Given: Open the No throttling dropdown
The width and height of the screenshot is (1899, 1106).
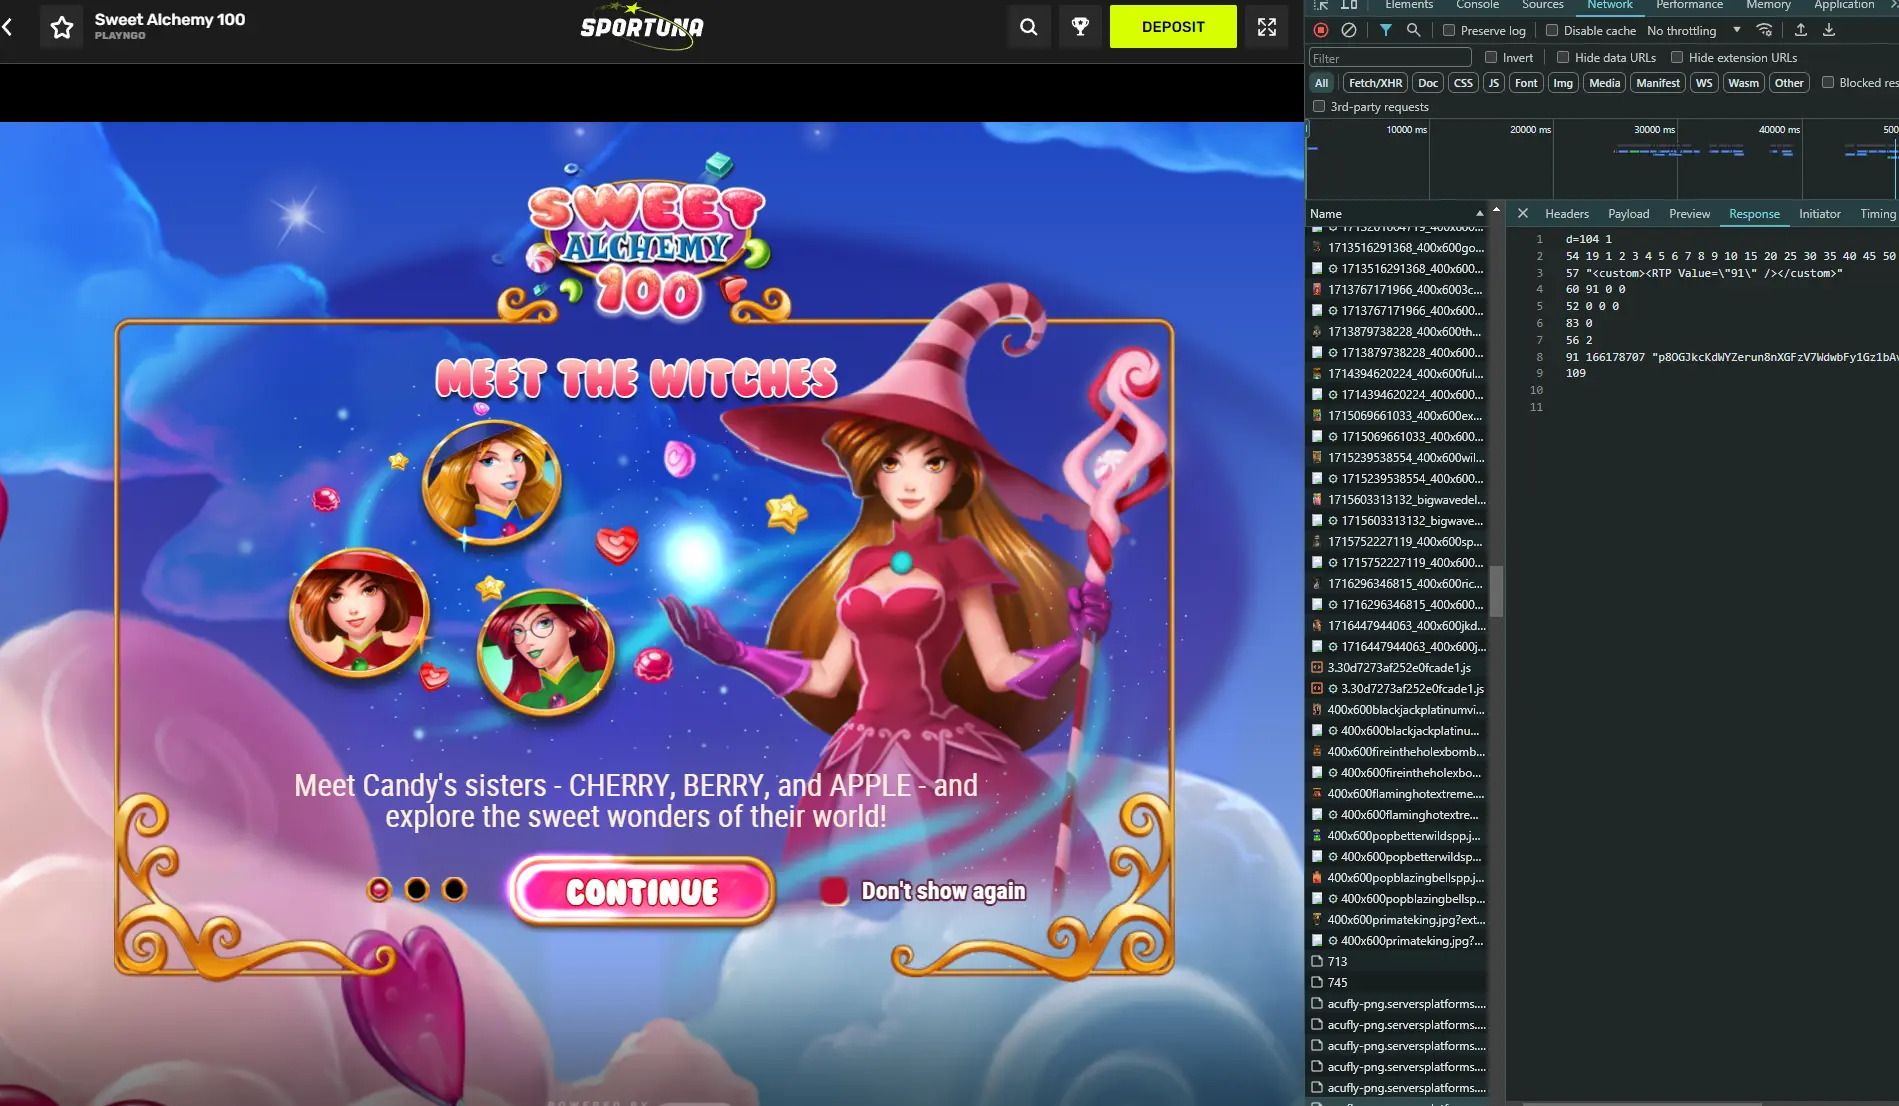Looking at the screenshot, I should tap(1694, 30).
